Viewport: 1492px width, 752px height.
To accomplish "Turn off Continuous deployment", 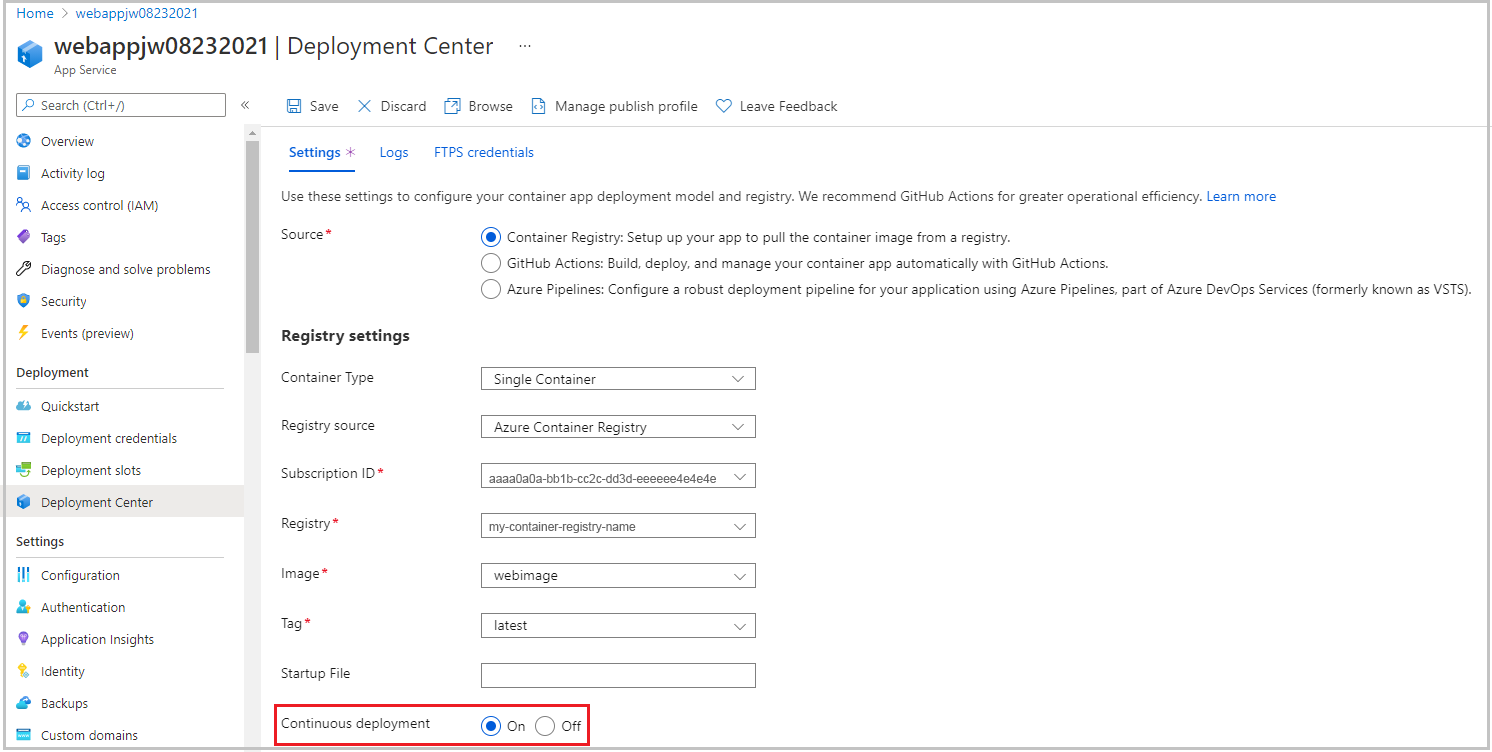I will tap(545, 726).
